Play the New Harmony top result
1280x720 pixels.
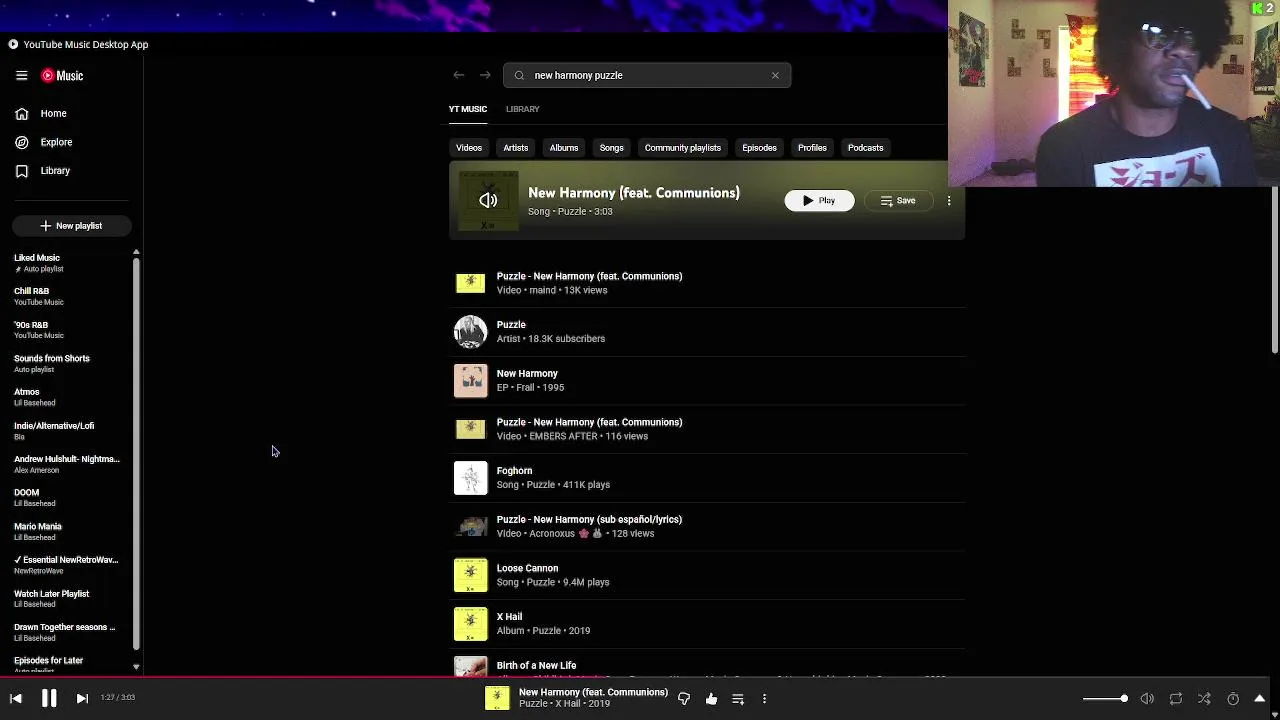(x=819, y=201)
